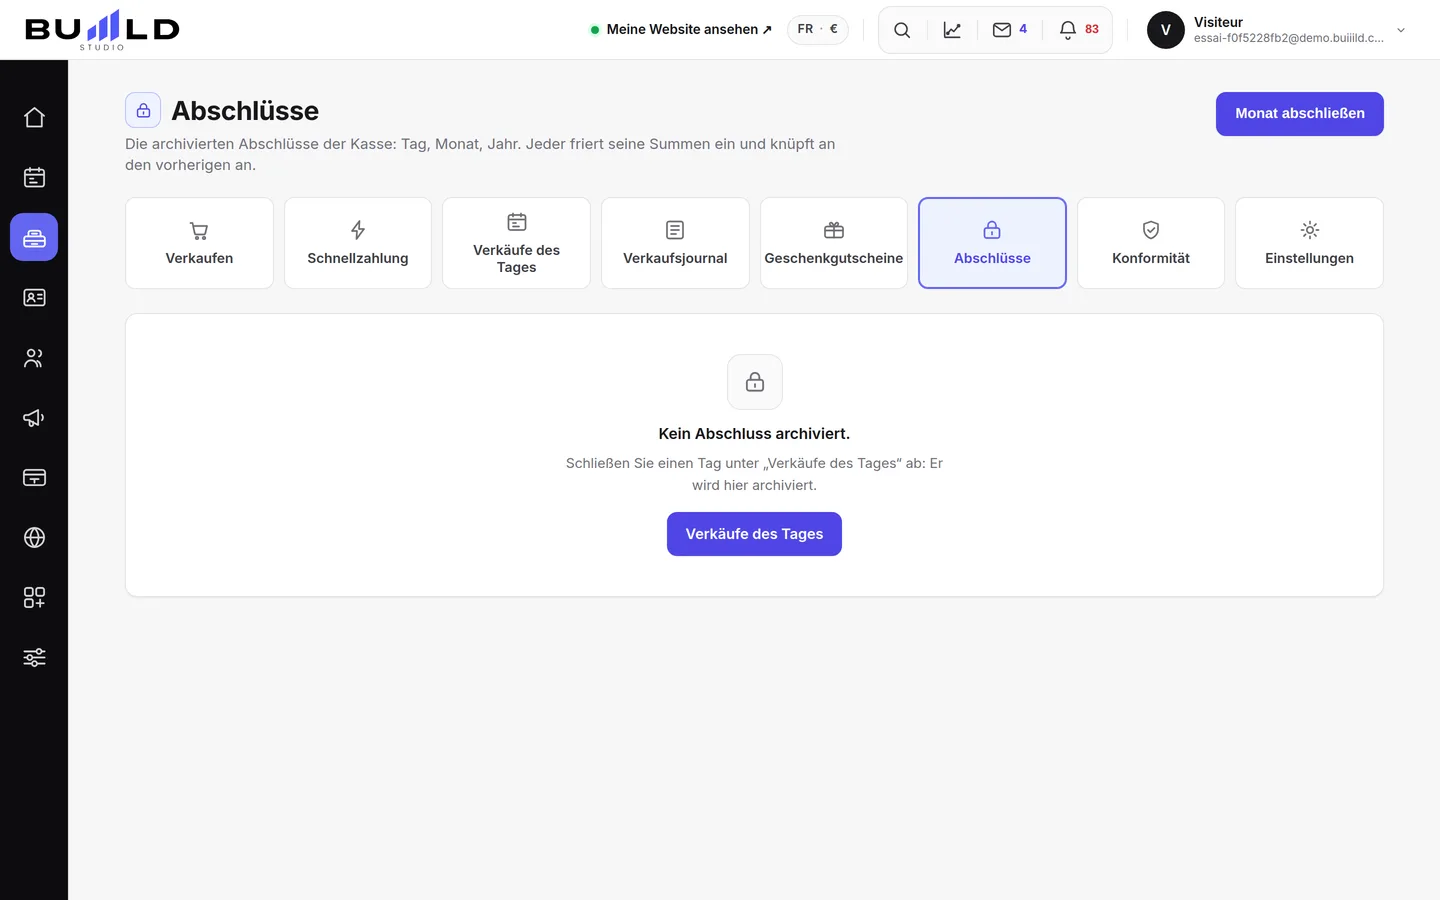Open the Einstellungen tab
The height and width of the screenshot is (900, 1440).
[x=1310, y=243]
